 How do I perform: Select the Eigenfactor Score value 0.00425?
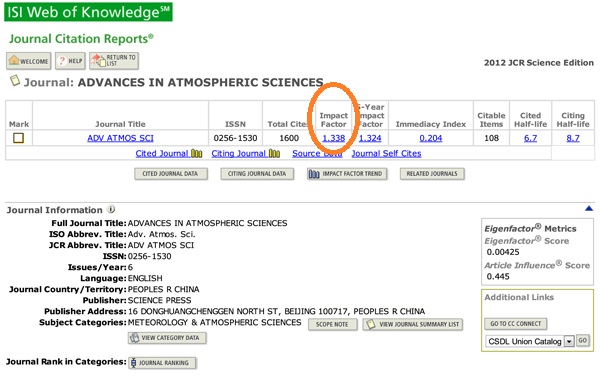click(503, 252)
